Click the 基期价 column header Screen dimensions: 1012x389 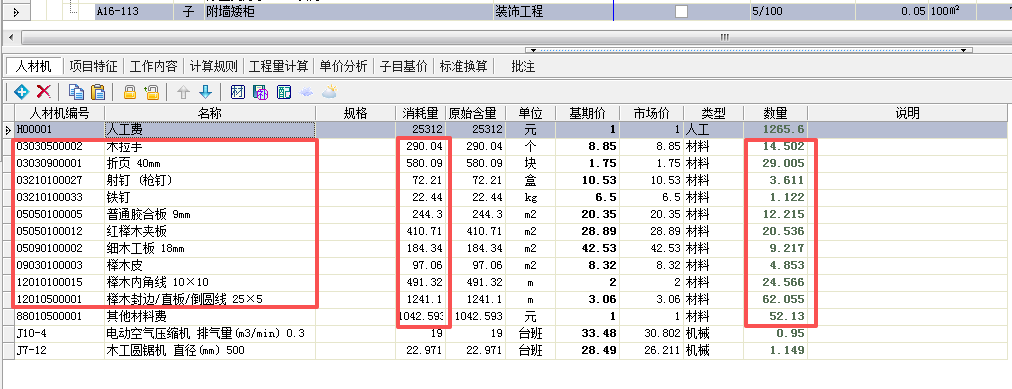[x=587, y=113]
